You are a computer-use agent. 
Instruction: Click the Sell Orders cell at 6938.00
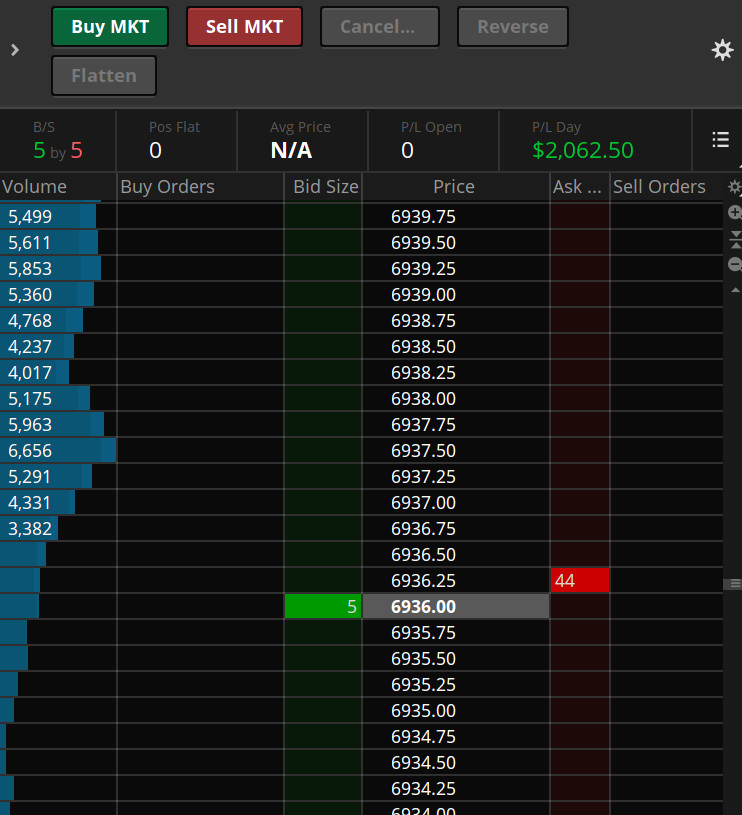click(667, 398)
